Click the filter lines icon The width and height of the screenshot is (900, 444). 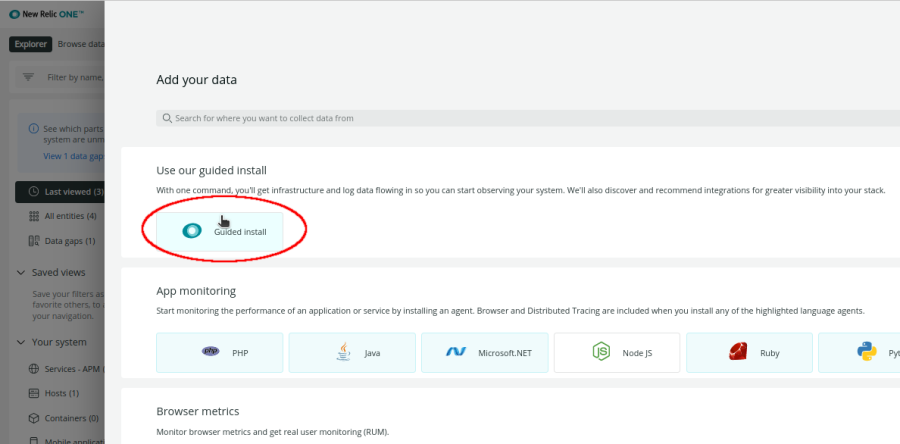28,77
